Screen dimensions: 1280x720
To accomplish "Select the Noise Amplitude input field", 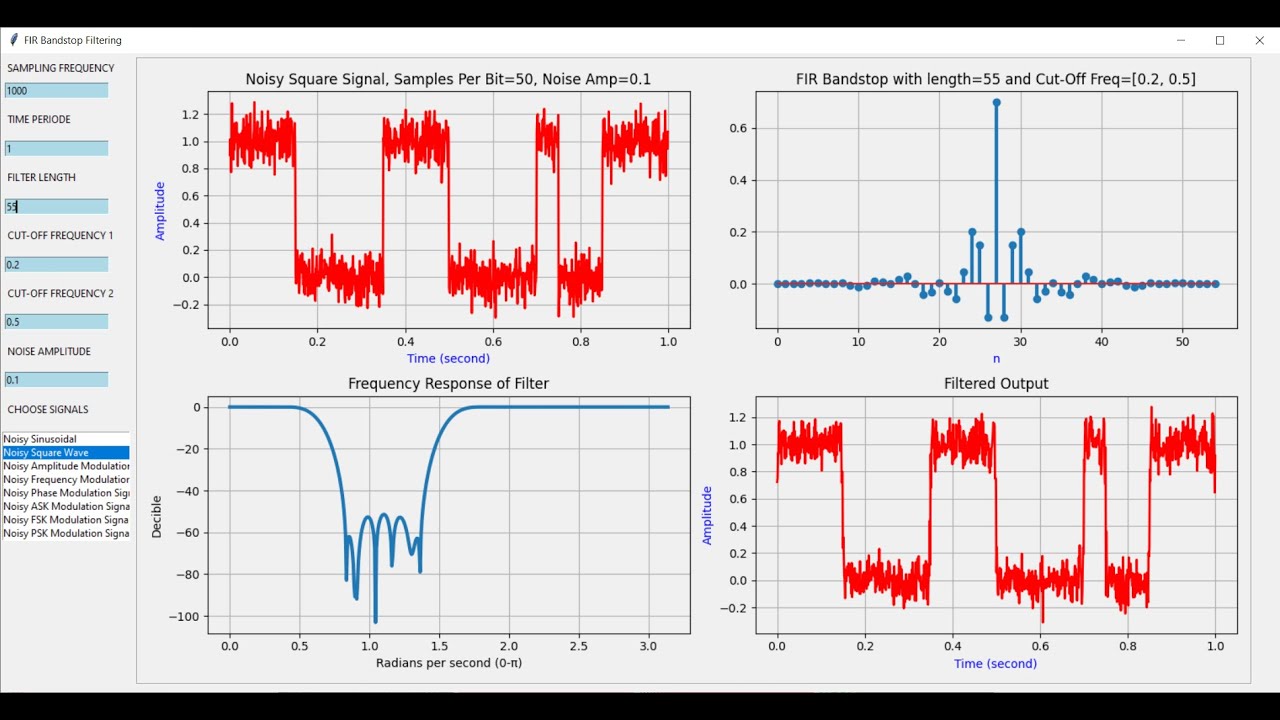I will click(56, 380).
